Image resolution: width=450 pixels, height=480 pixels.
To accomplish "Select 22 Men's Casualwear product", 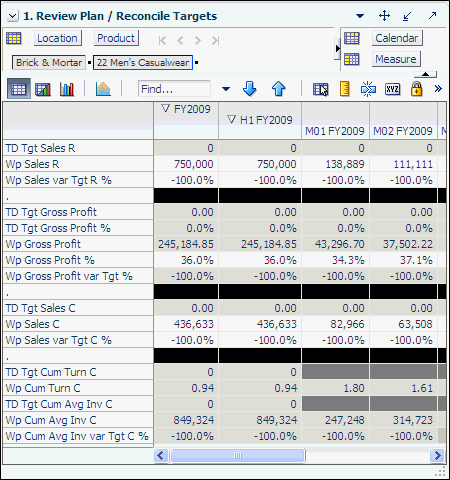I will coord(143,63).
